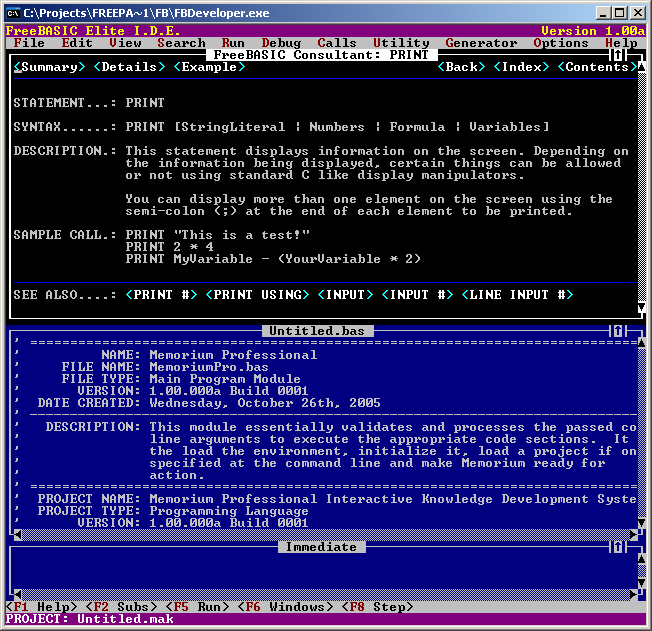The height and width of the screenshot is (631, 652).
Task: Maximize the Untitled.bas editor window
Action: 618,331
